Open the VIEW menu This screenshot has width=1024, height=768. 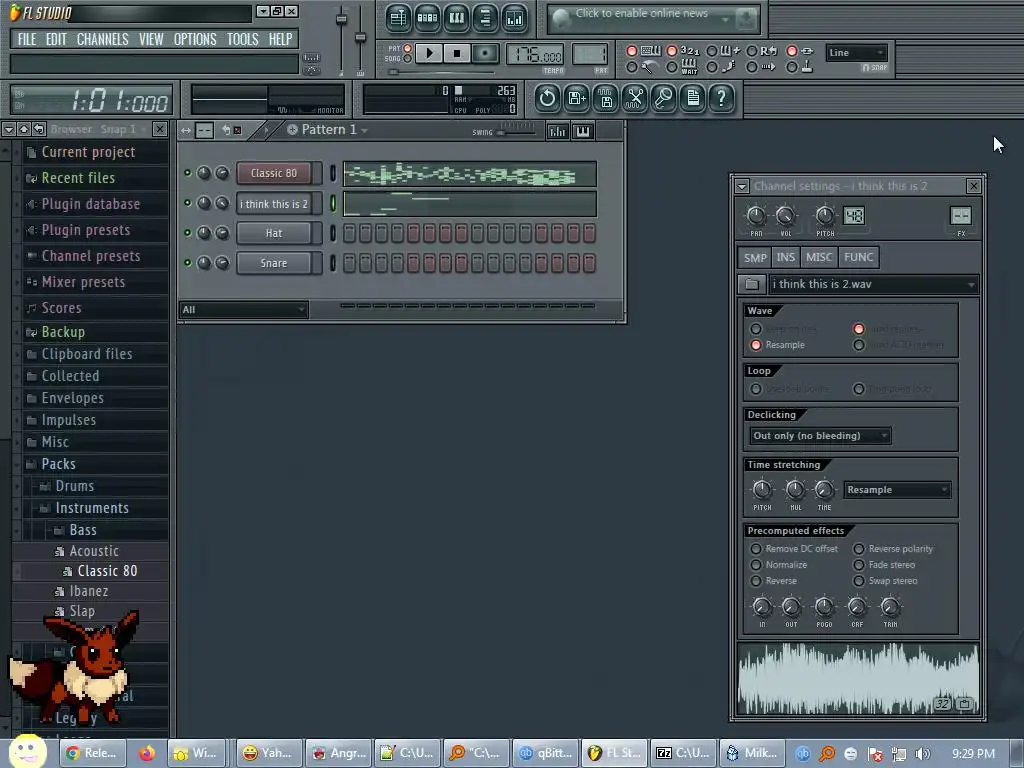151,39
